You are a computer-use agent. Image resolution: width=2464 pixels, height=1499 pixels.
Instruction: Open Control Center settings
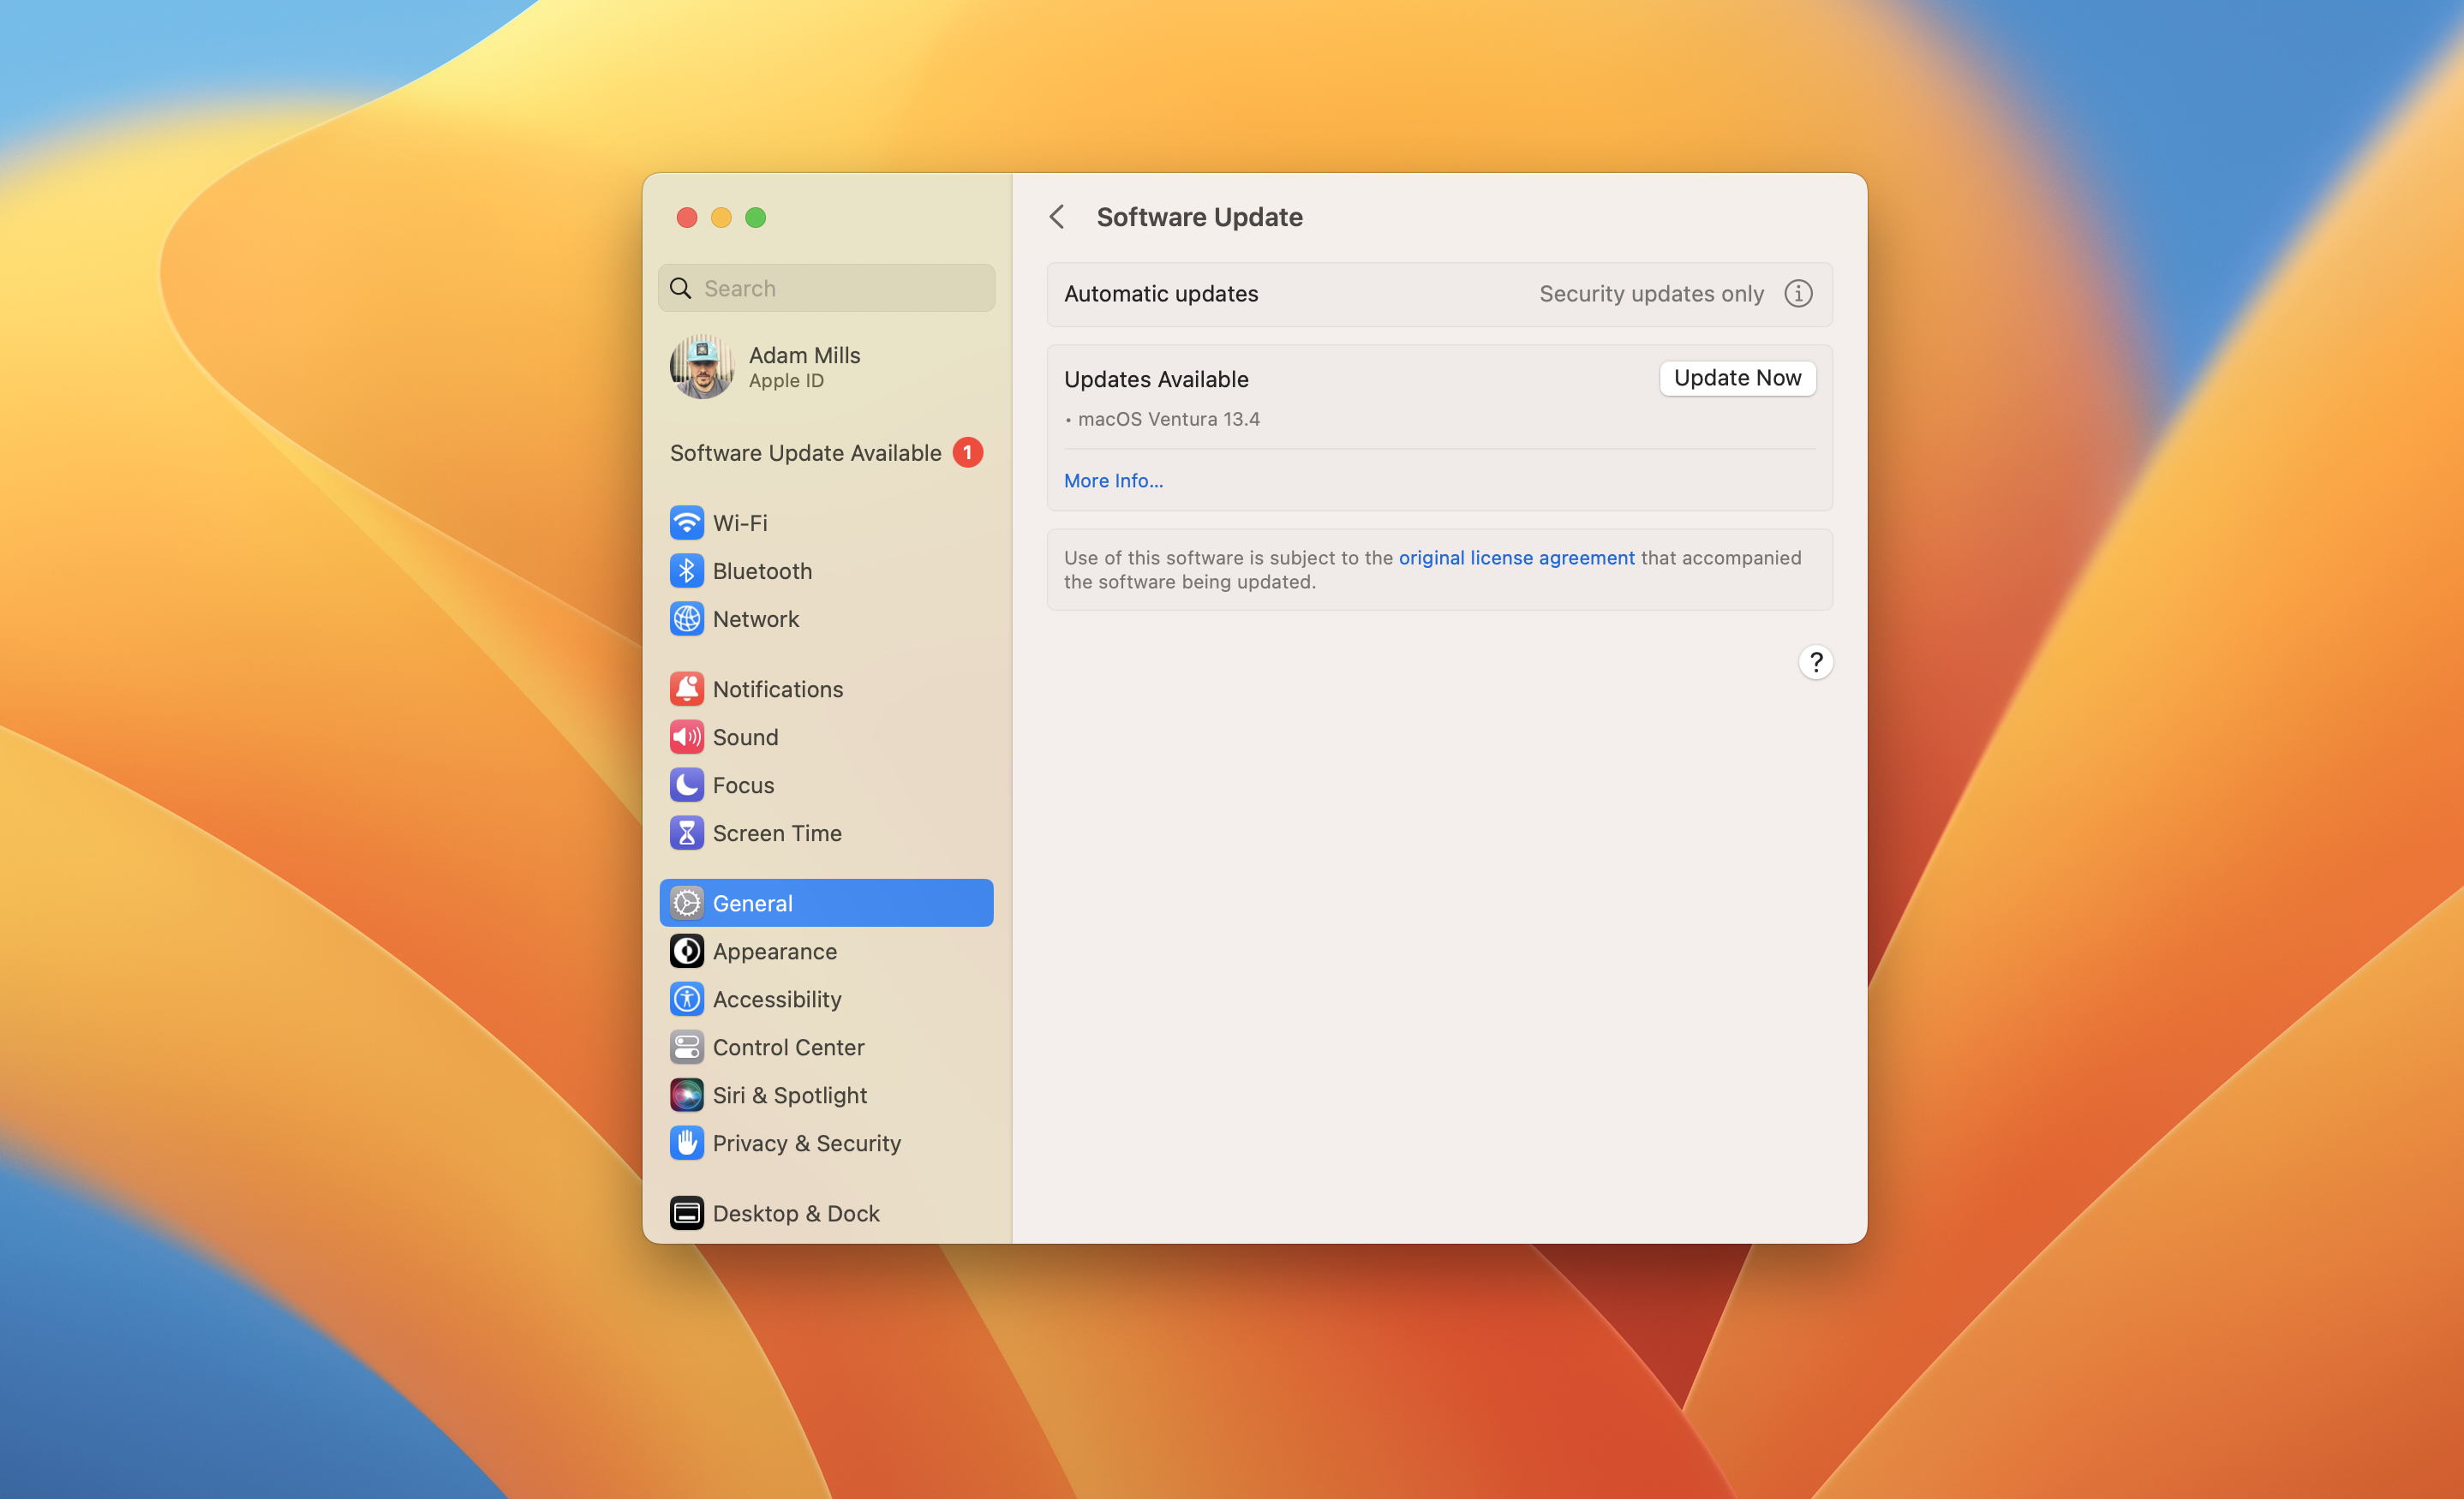coord(788,1047)
